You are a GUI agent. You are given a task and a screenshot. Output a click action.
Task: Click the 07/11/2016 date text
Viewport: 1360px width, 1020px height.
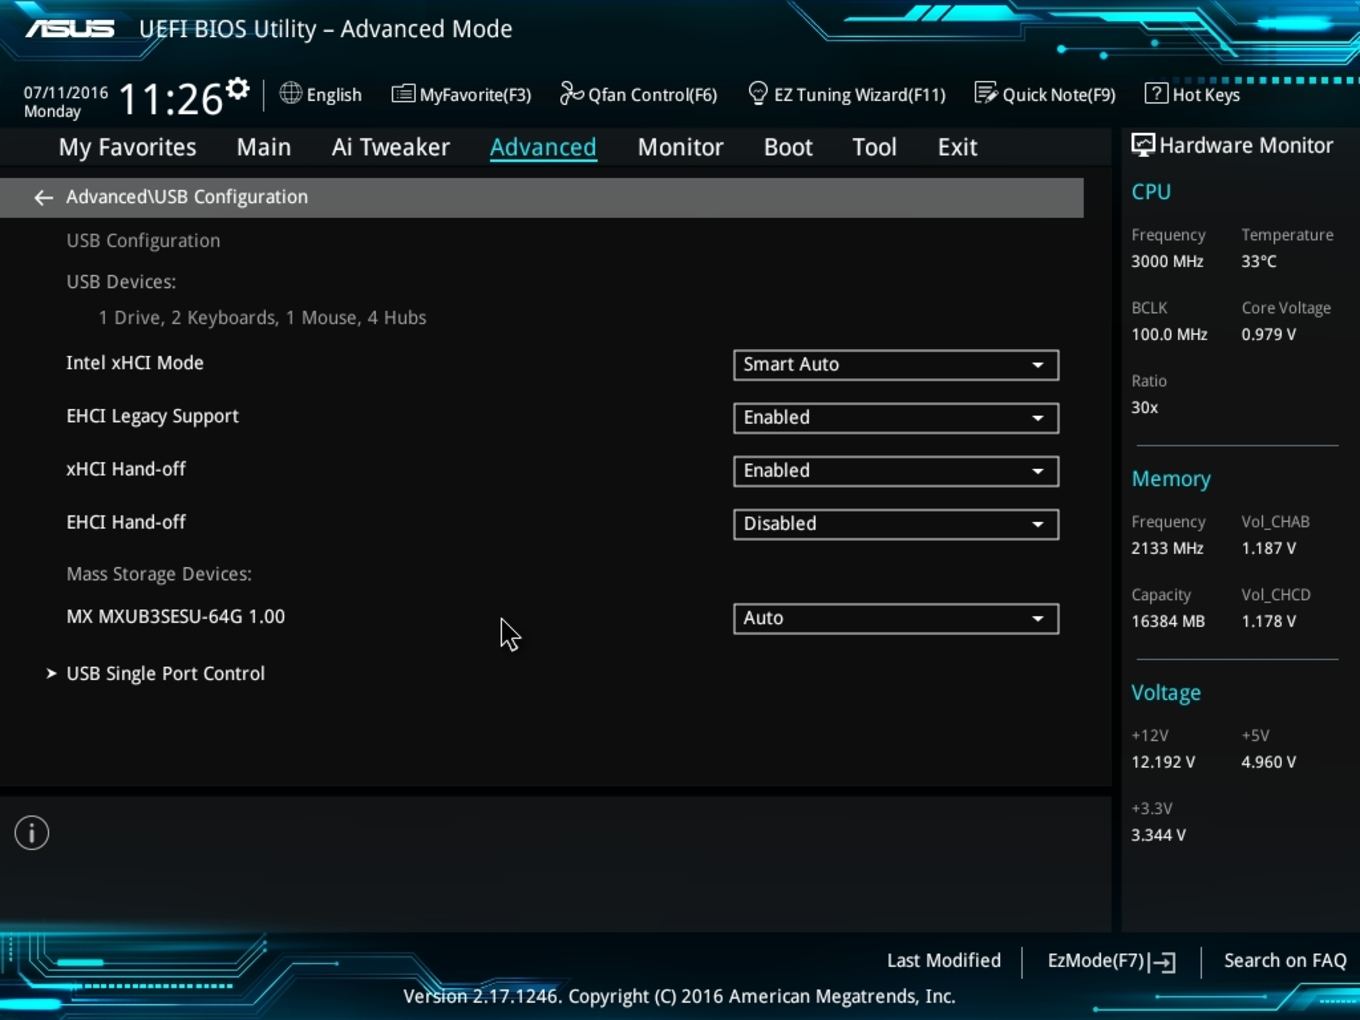(x=66, y=92)
